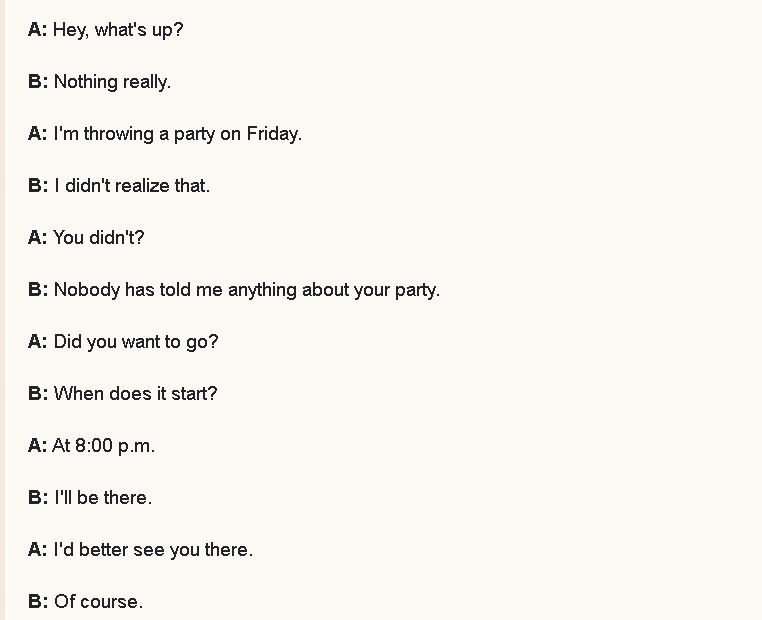Click speaker label 'A:' before 'Hey'
This screenshot has width=762, height=620.
coord(38,30)
